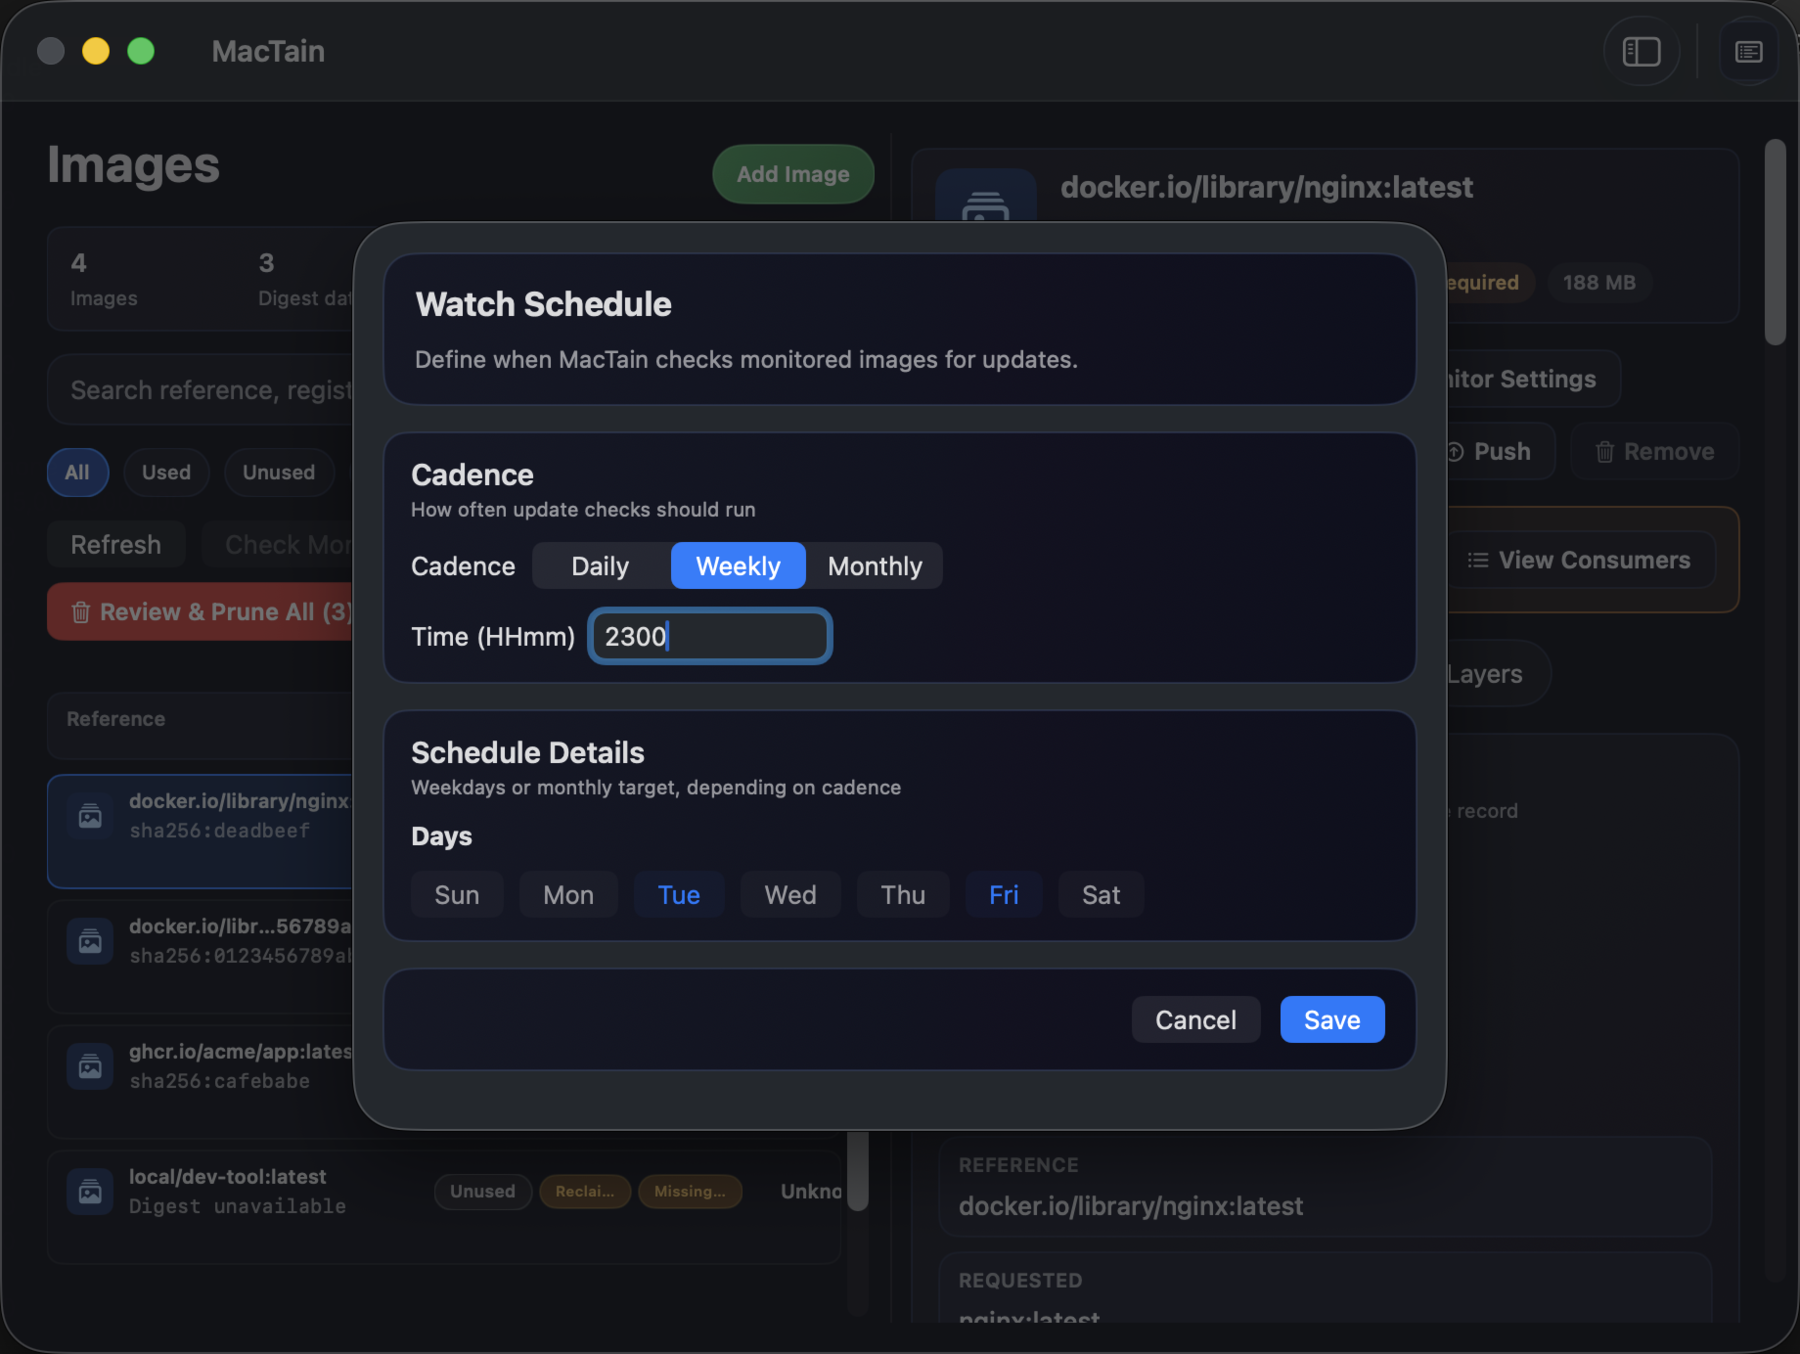This screenshot has width=1800, height=1354.
Task: Toggle Mon in schedule days
Action: [x=568, y=894]
